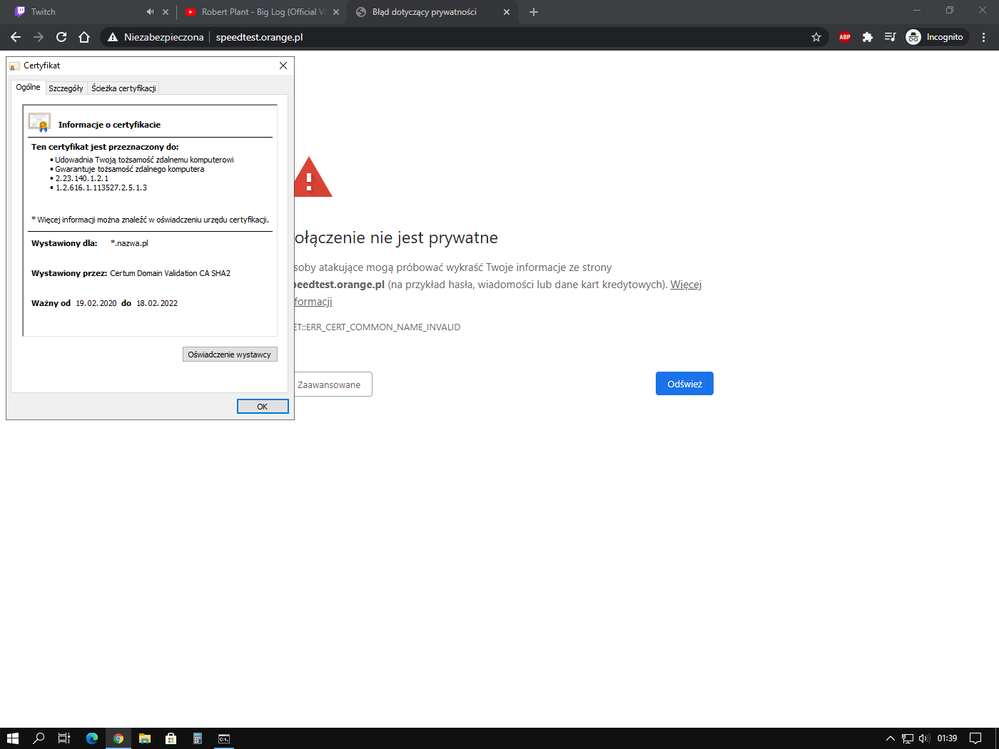Screen dimensions: 999x749
Task: Close the Robert Plant YouTube tab
Action: (x=336, y=11)
